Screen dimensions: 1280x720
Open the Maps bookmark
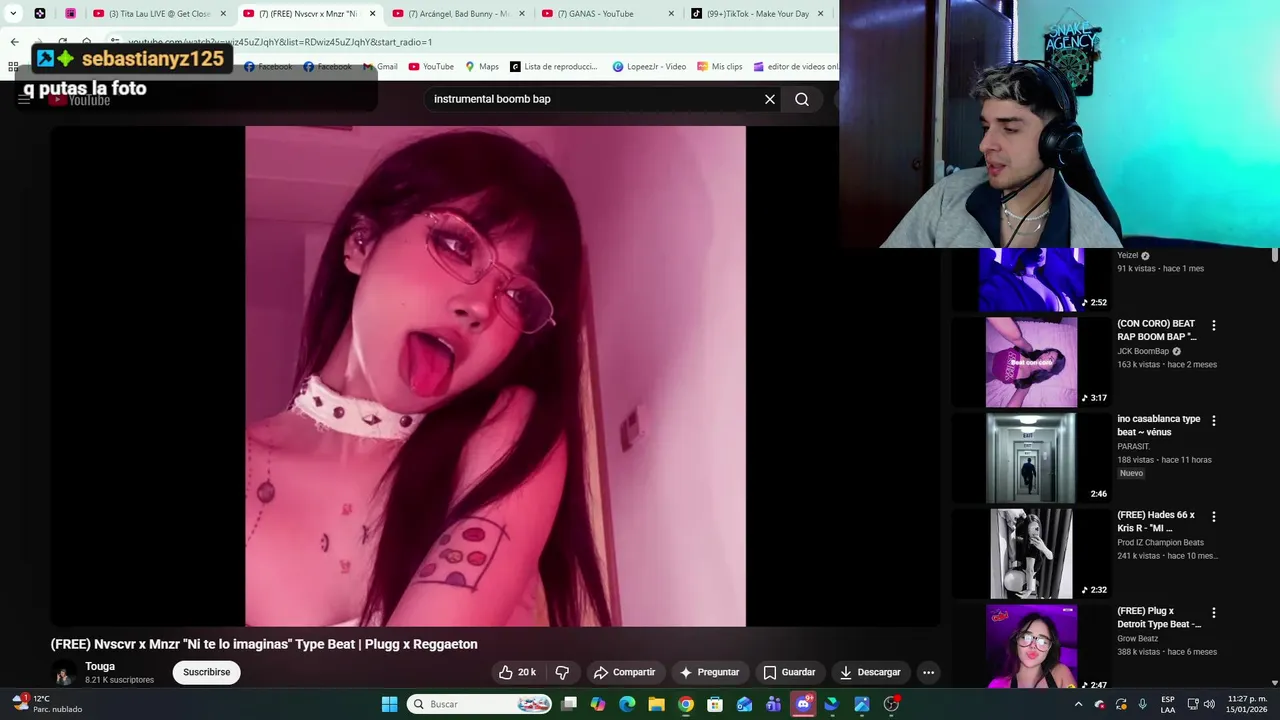(482, 67)
